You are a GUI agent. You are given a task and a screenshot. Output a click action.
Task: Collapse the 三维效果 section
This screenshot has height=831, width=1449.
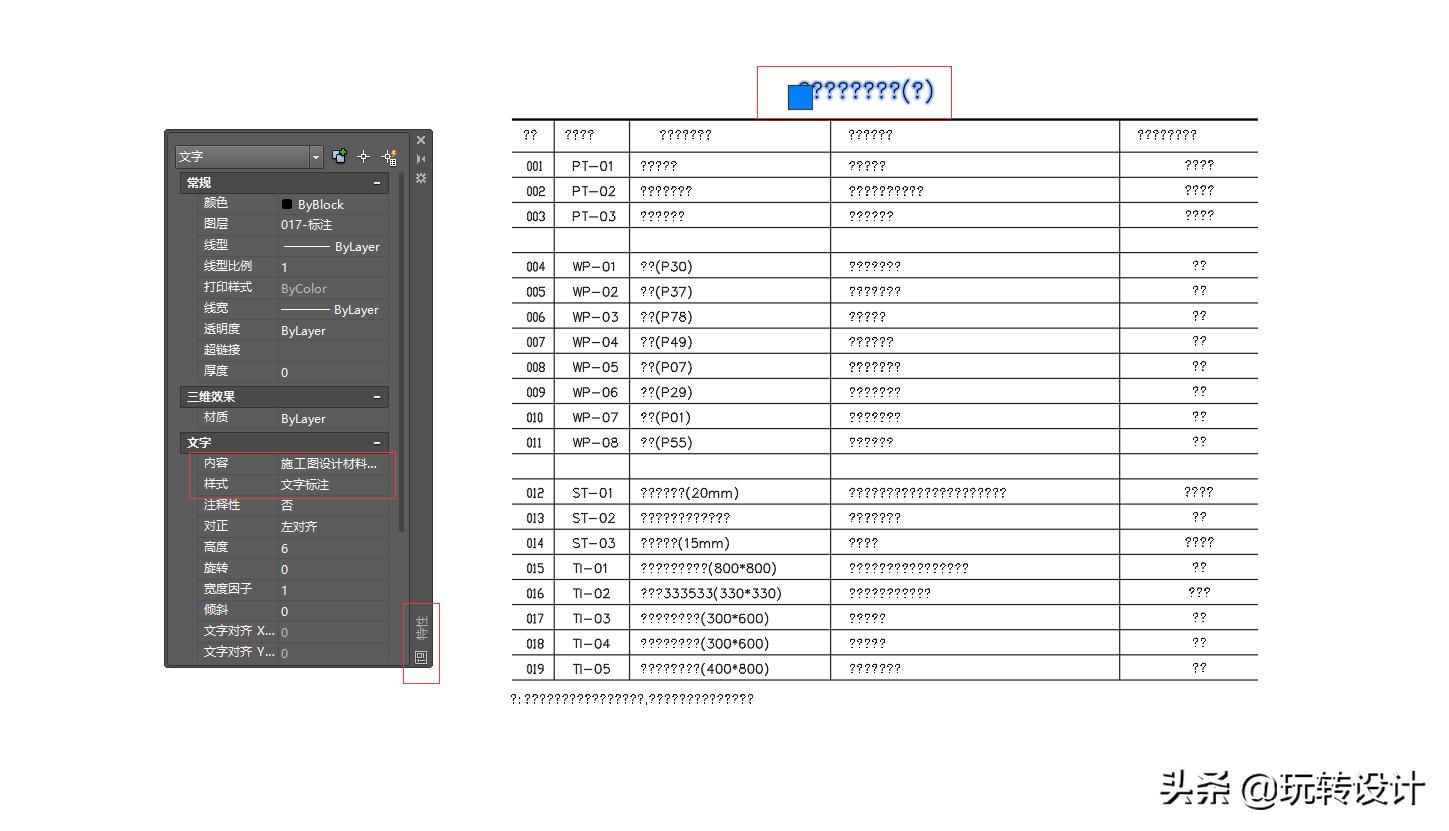tap(378, 396)
